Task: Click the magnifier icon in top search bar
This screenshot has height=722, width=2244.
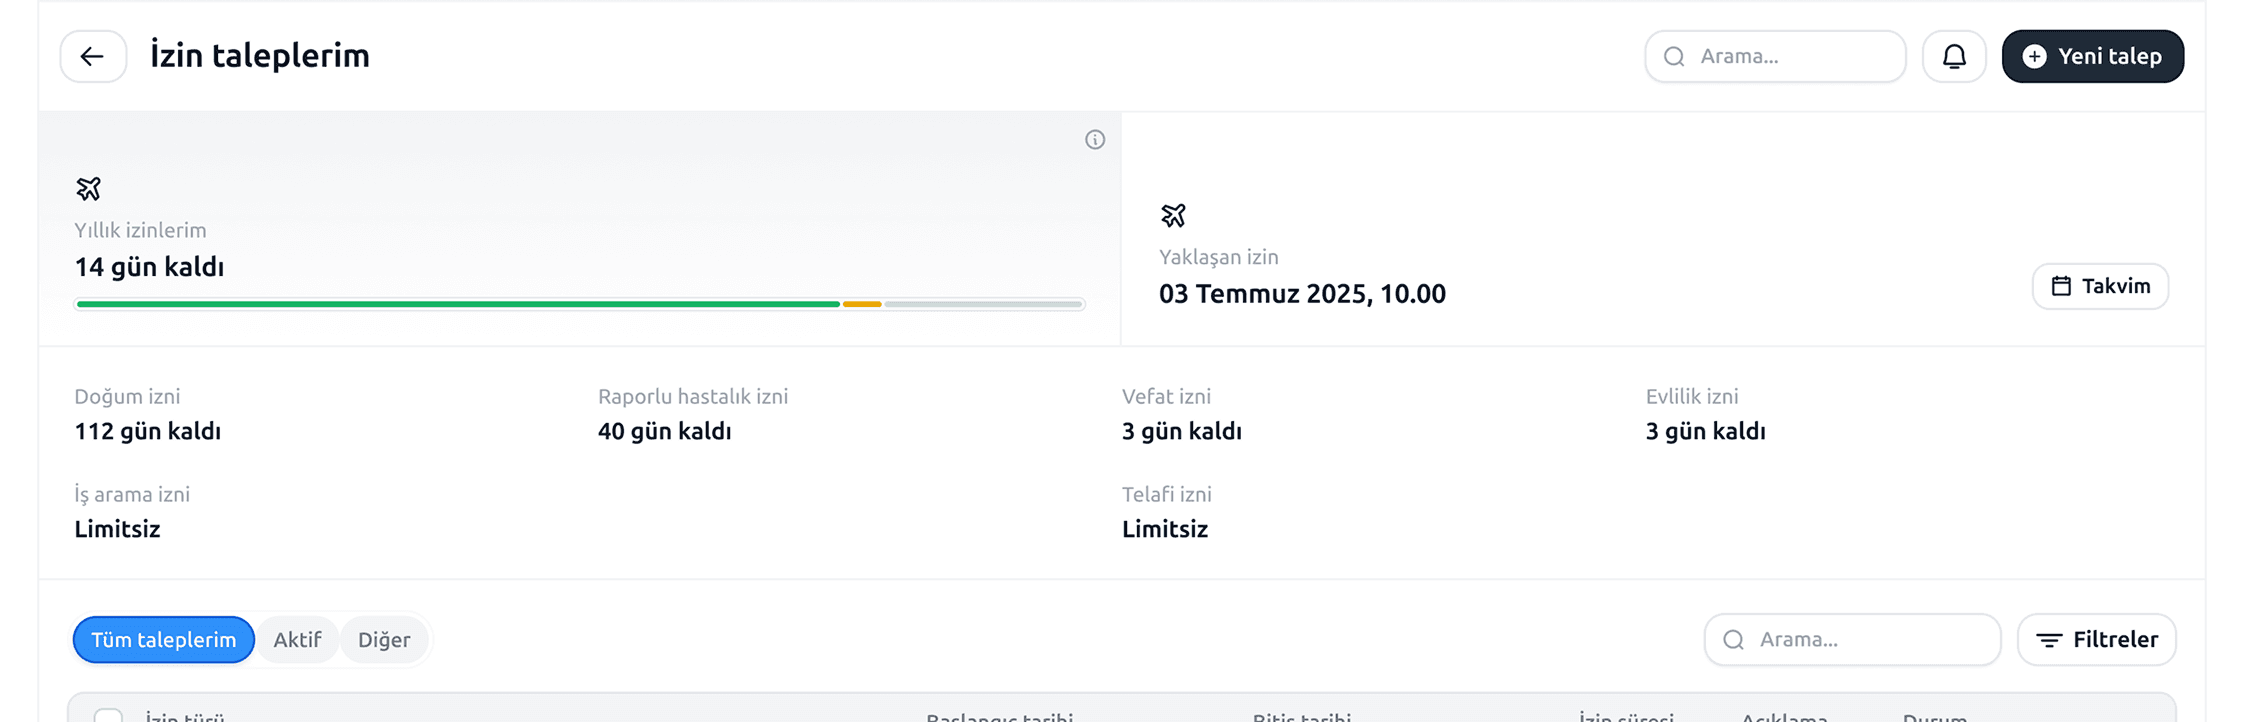Action: 1674,56
